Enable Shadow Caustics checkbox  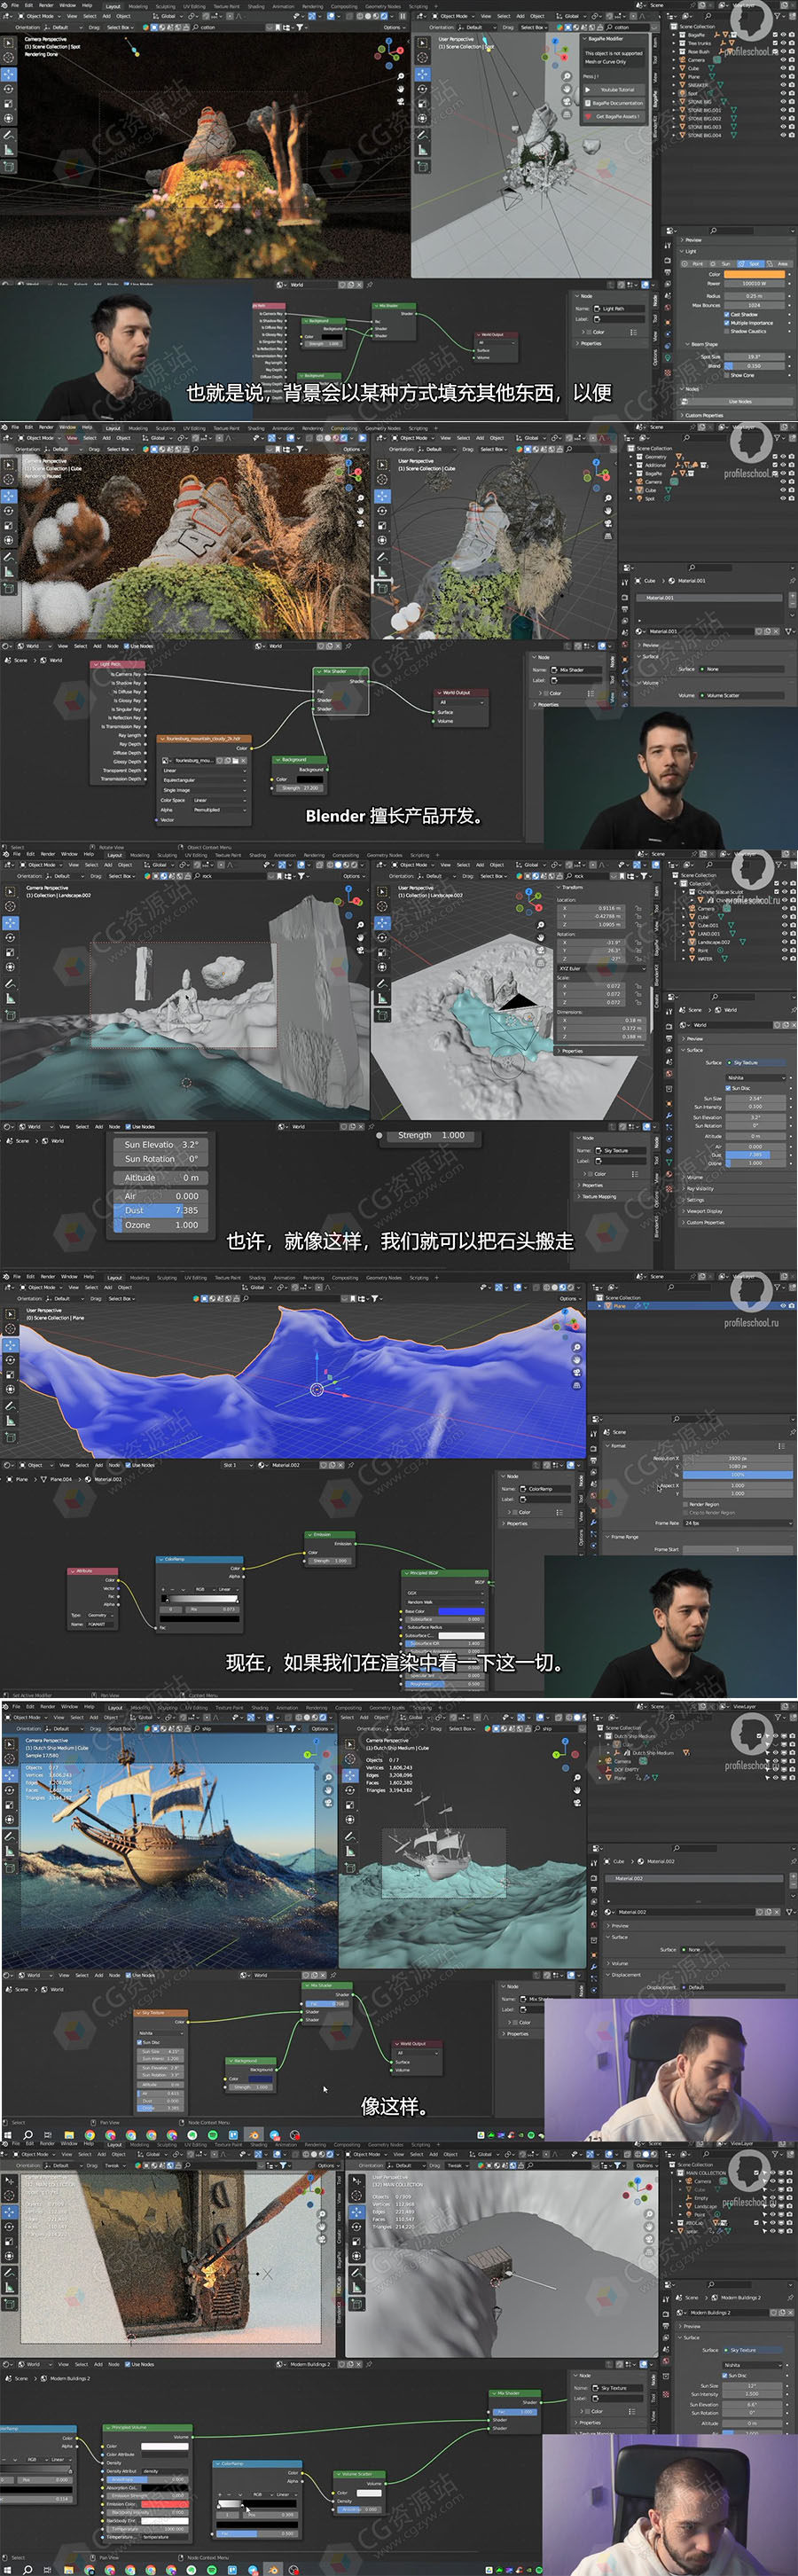coord(727,331)
